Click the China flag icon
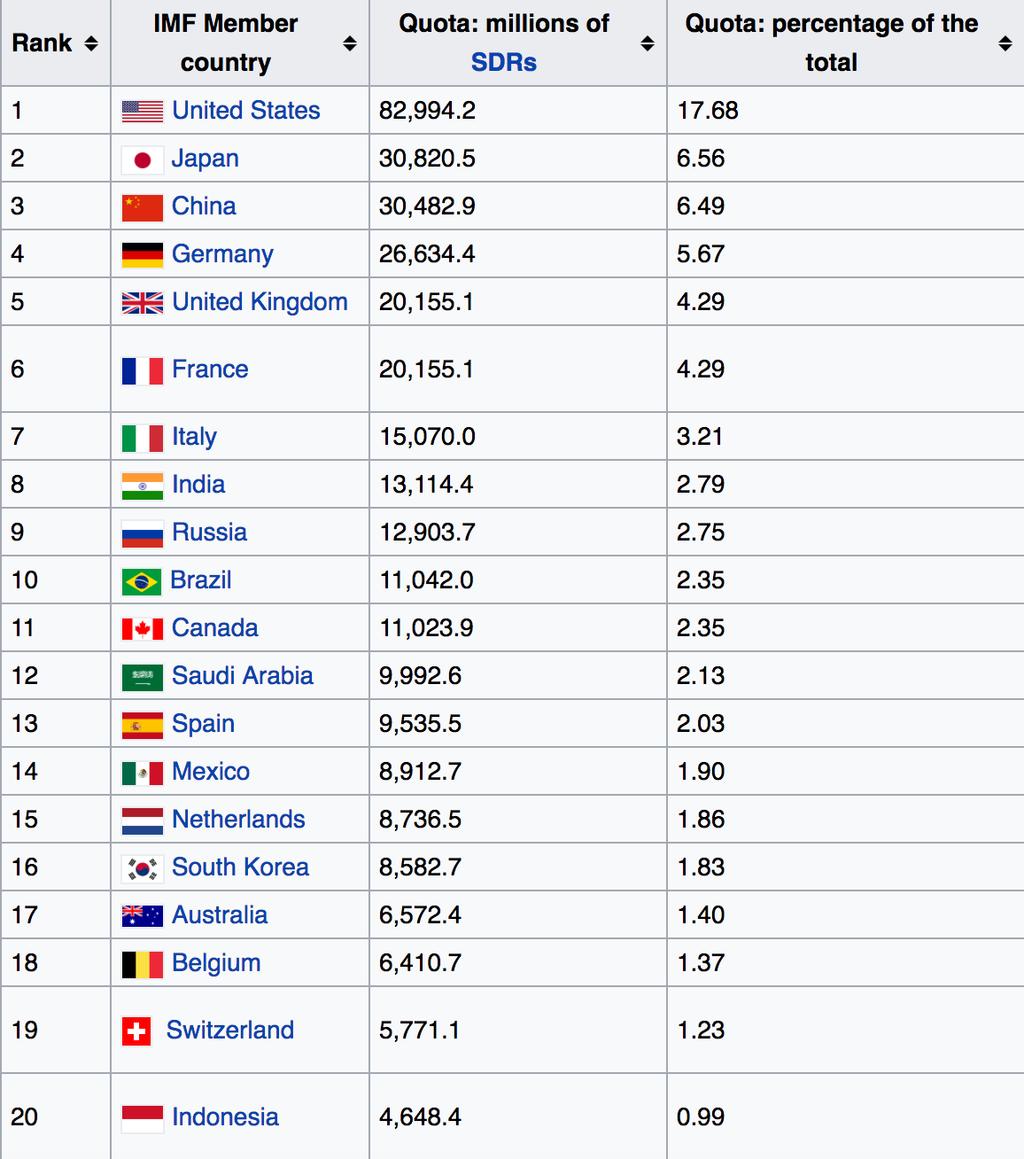The width and height of the screenshot is (1024, 1159). [142, 208]
